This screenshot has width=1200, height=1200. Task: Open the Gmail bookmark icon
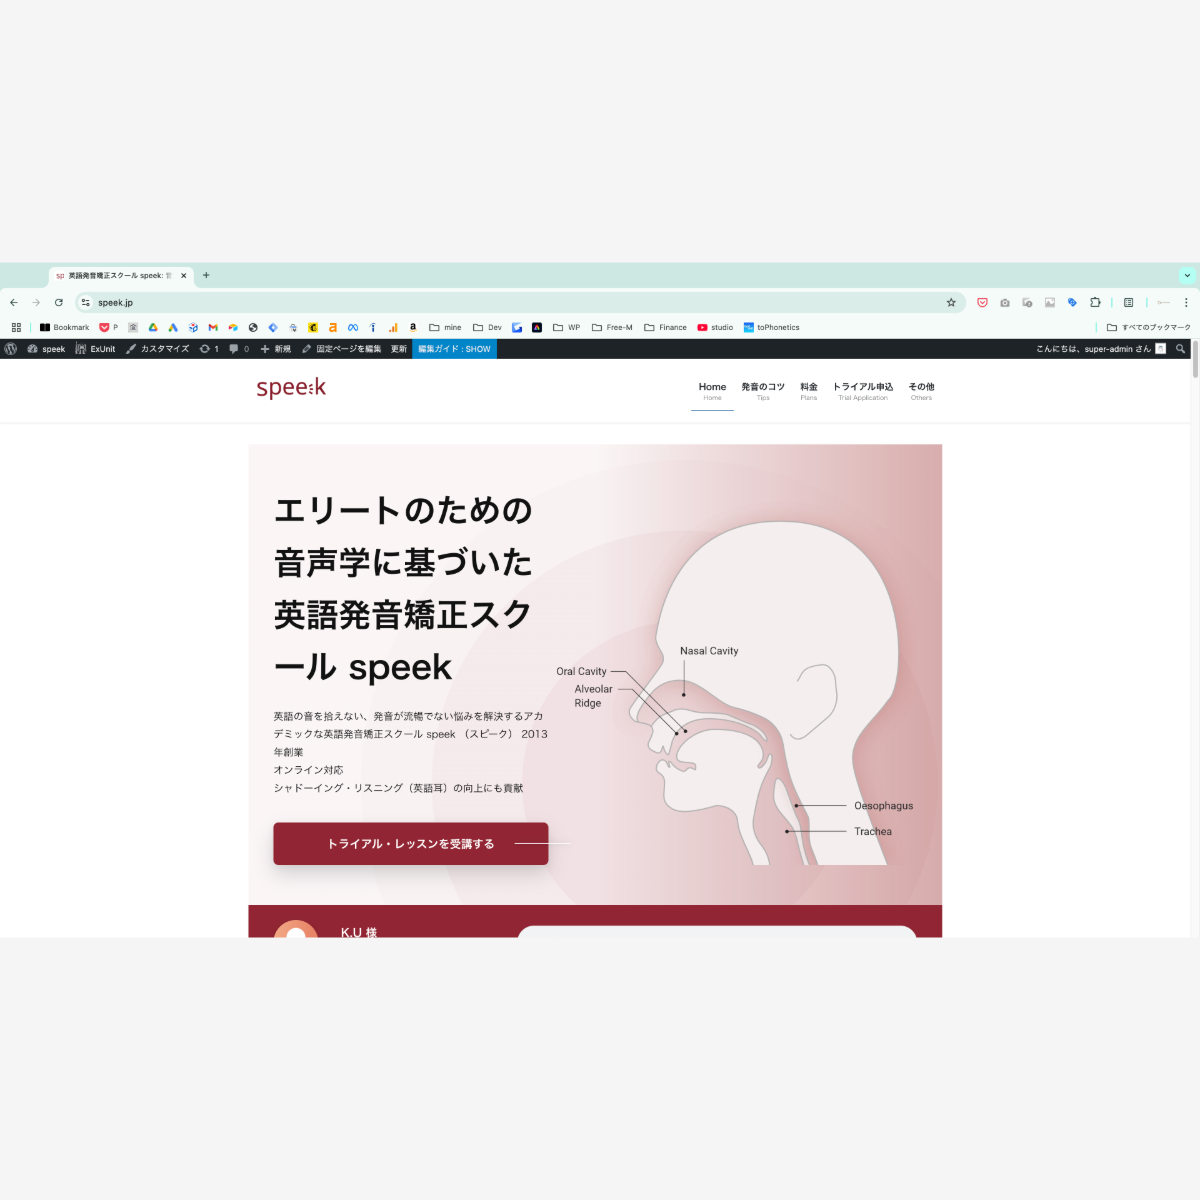point(213,327)
